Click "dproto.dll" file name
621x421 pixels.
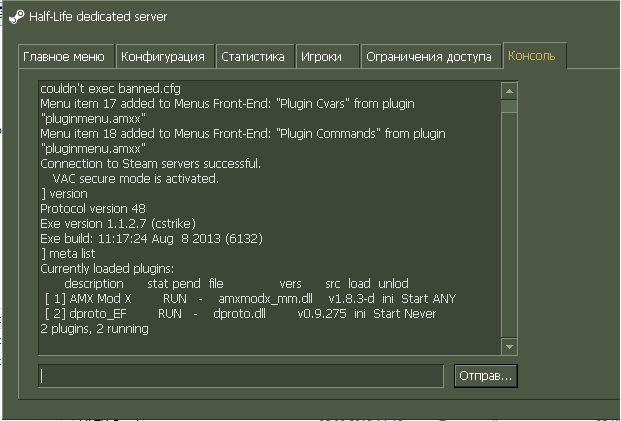[239, 313]
